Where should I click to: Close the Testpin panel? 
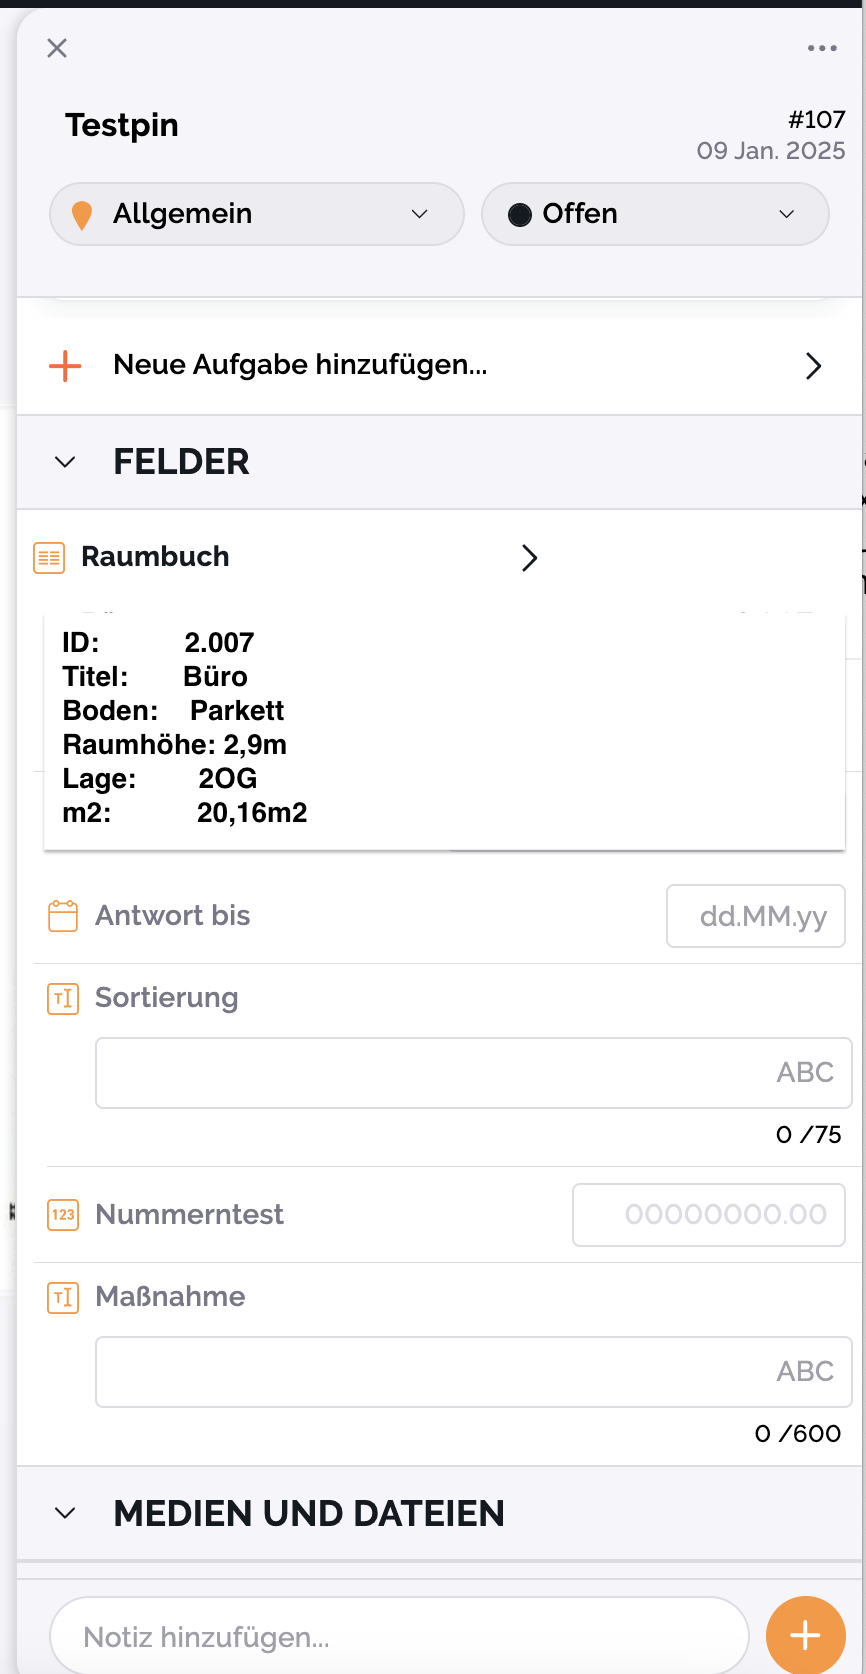click(57, 48)
